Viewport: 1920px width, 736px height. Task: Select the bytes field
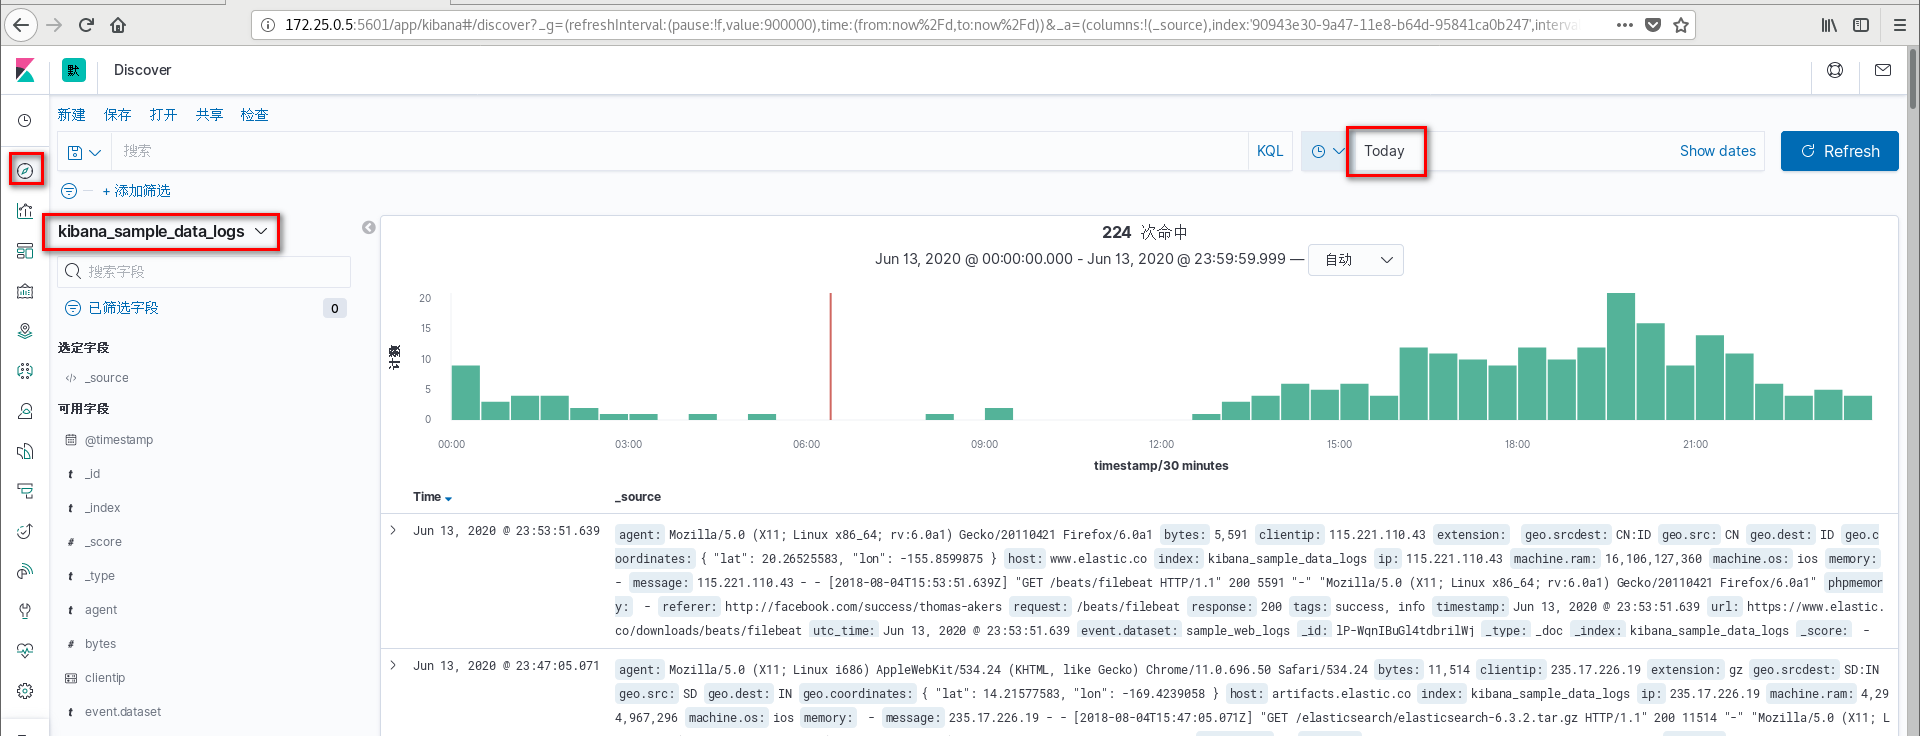tap(101, 644)
